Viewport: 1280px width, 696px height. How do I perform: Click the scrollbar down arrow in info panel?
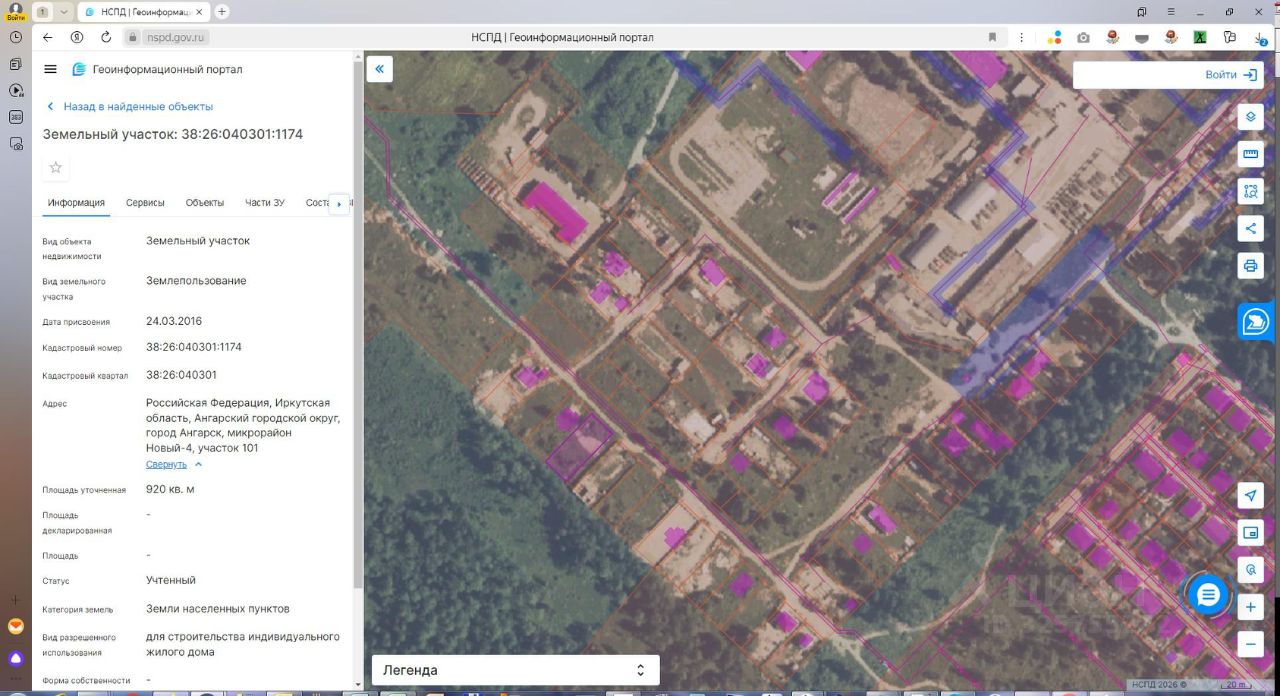click(x=358, y=685)
